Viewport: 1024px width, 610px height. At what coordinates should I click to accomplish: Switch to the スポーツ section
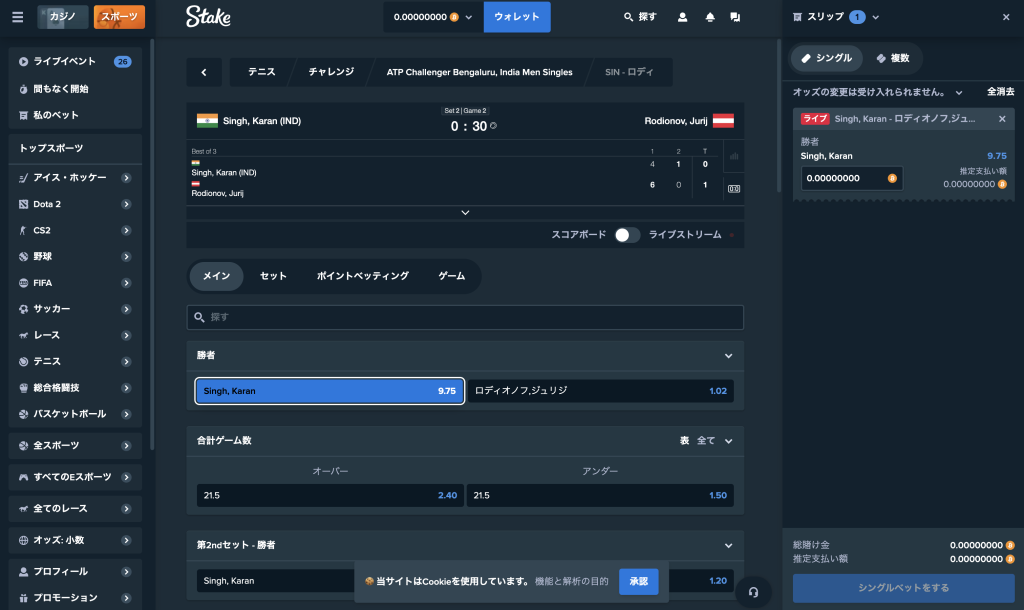click(x=120, y=17)
